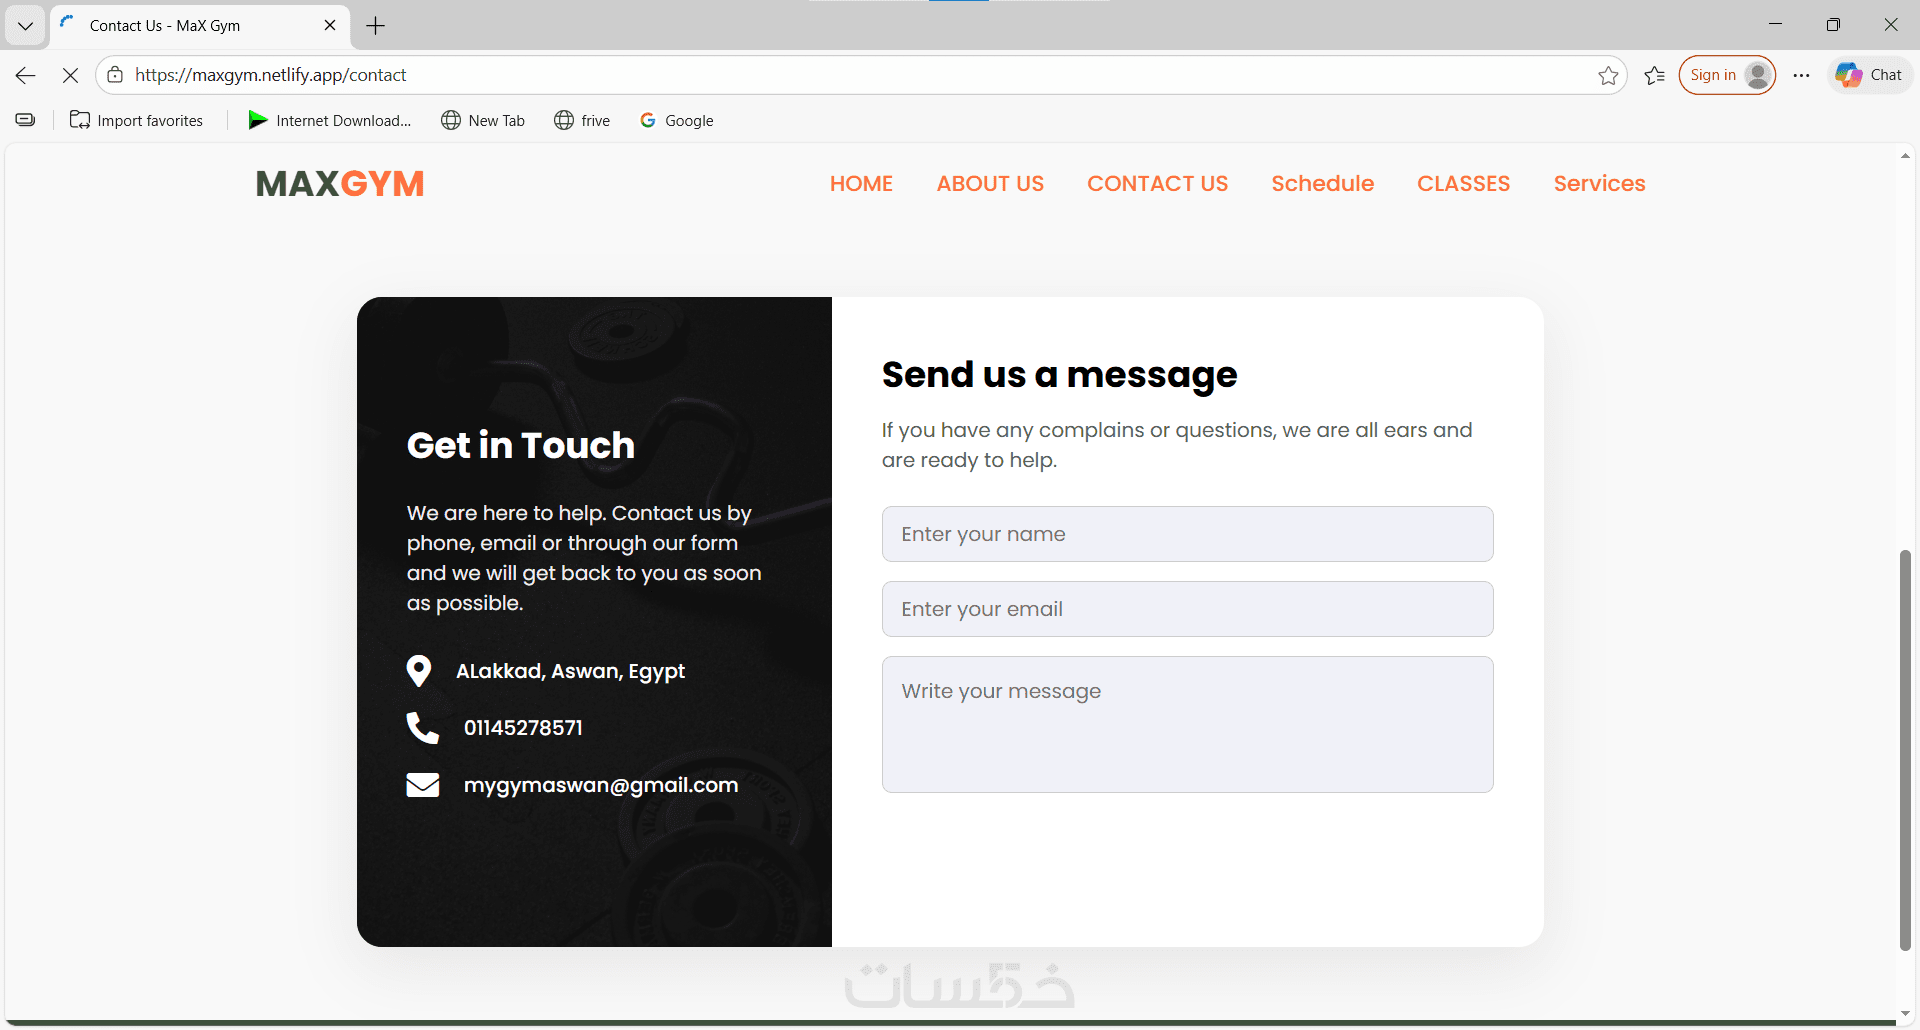Open the Google bookmark
This screenshot has width=1920, height=1030.
click(677, 120)
